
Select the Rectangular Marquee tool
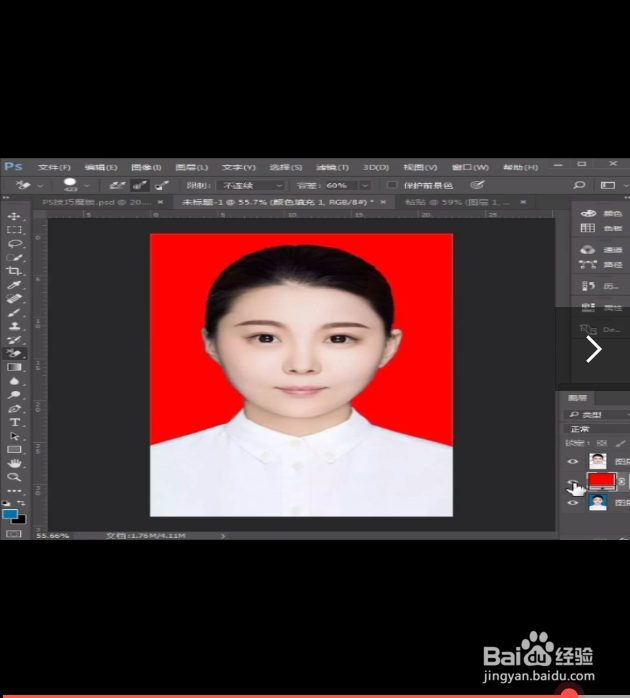14,230
